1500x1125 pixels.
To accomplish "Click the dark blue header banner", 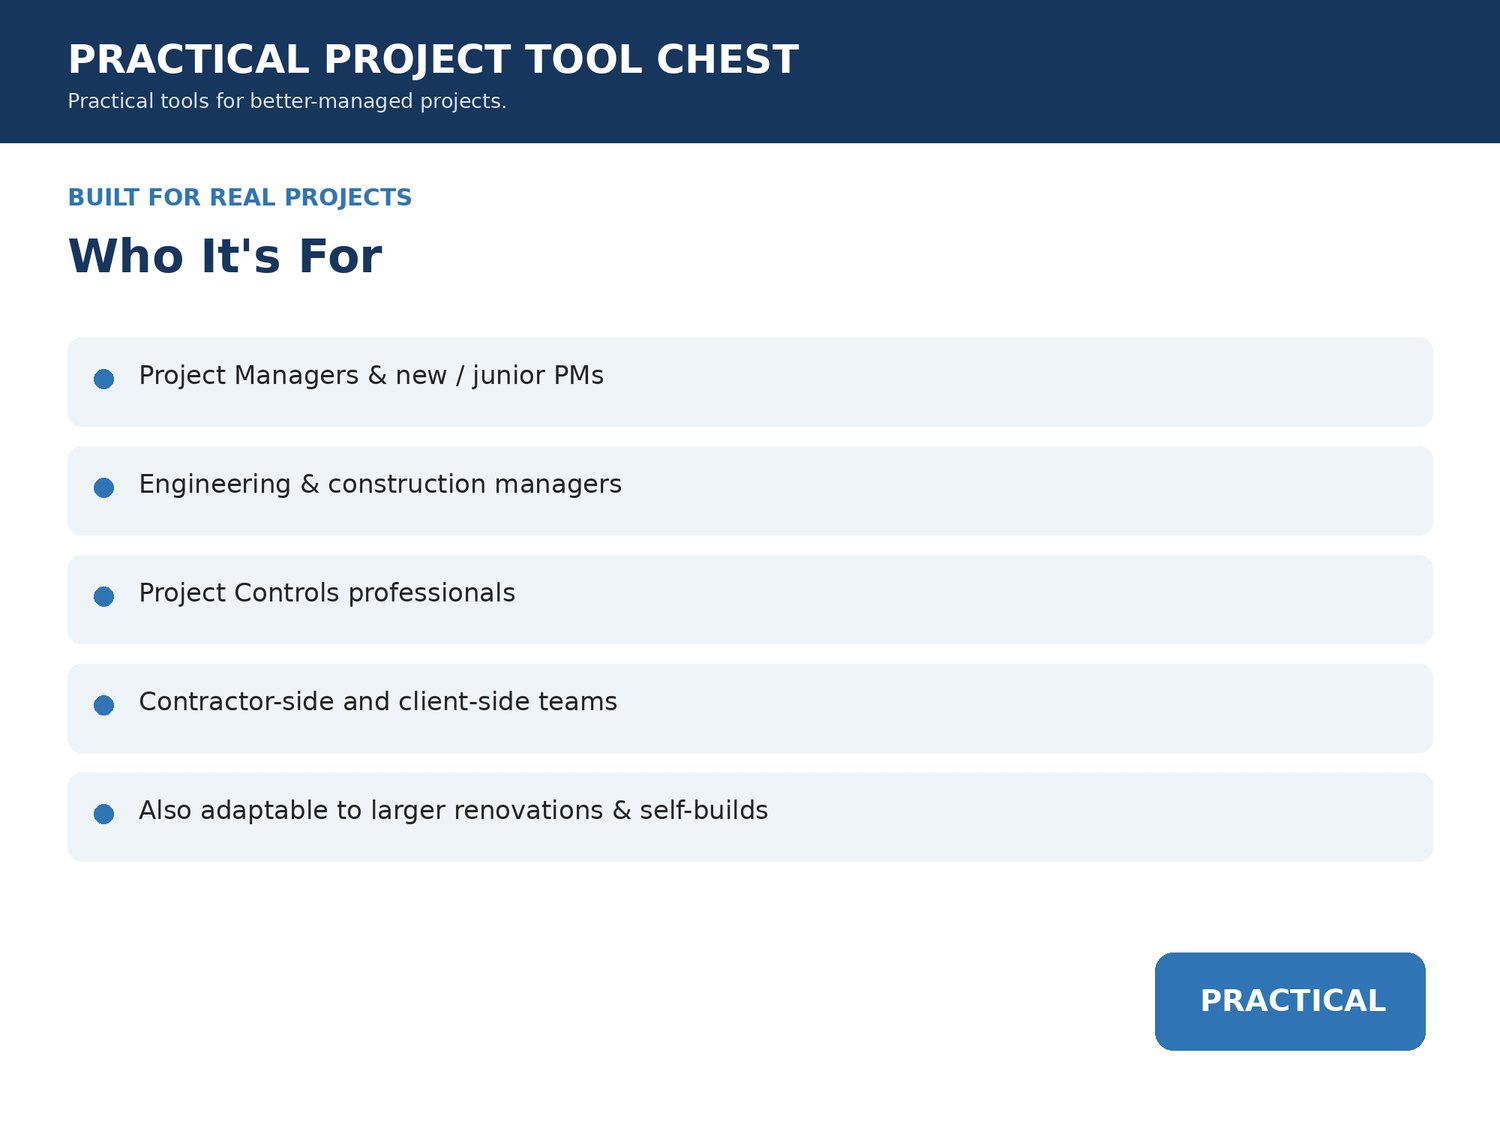I will tap(750, 71).
